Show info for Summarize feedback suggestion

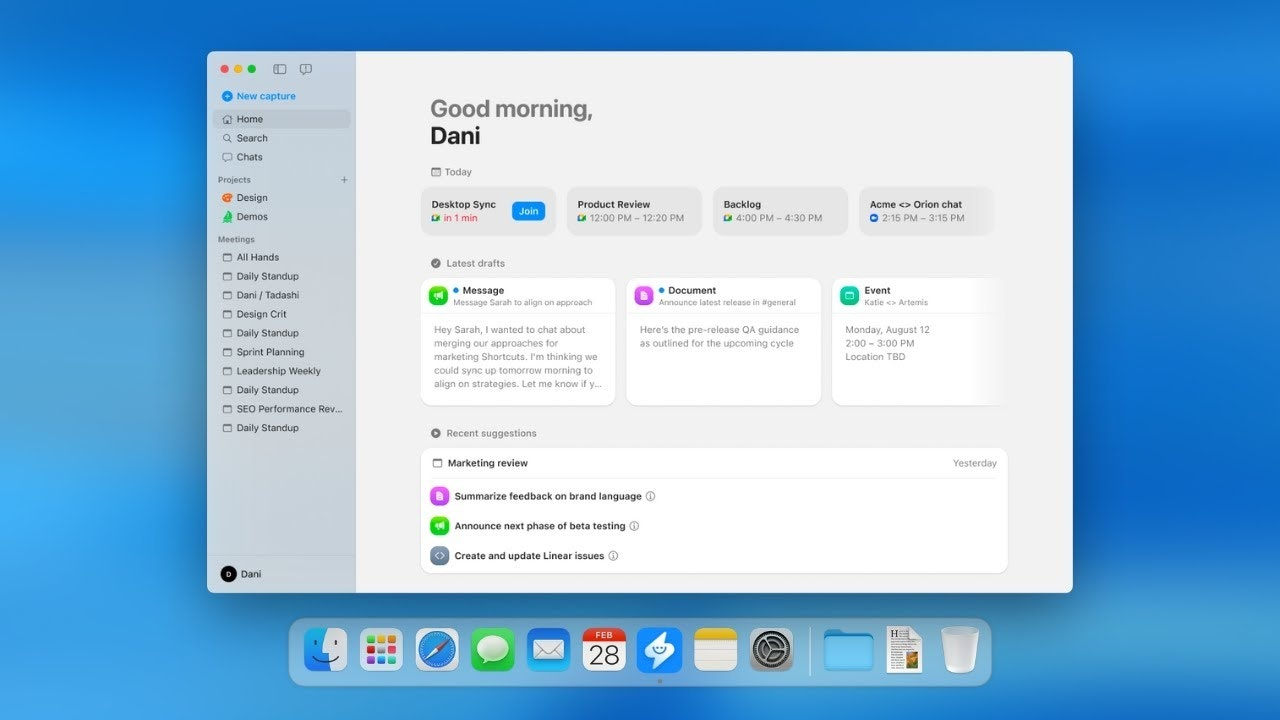point(651,496)
